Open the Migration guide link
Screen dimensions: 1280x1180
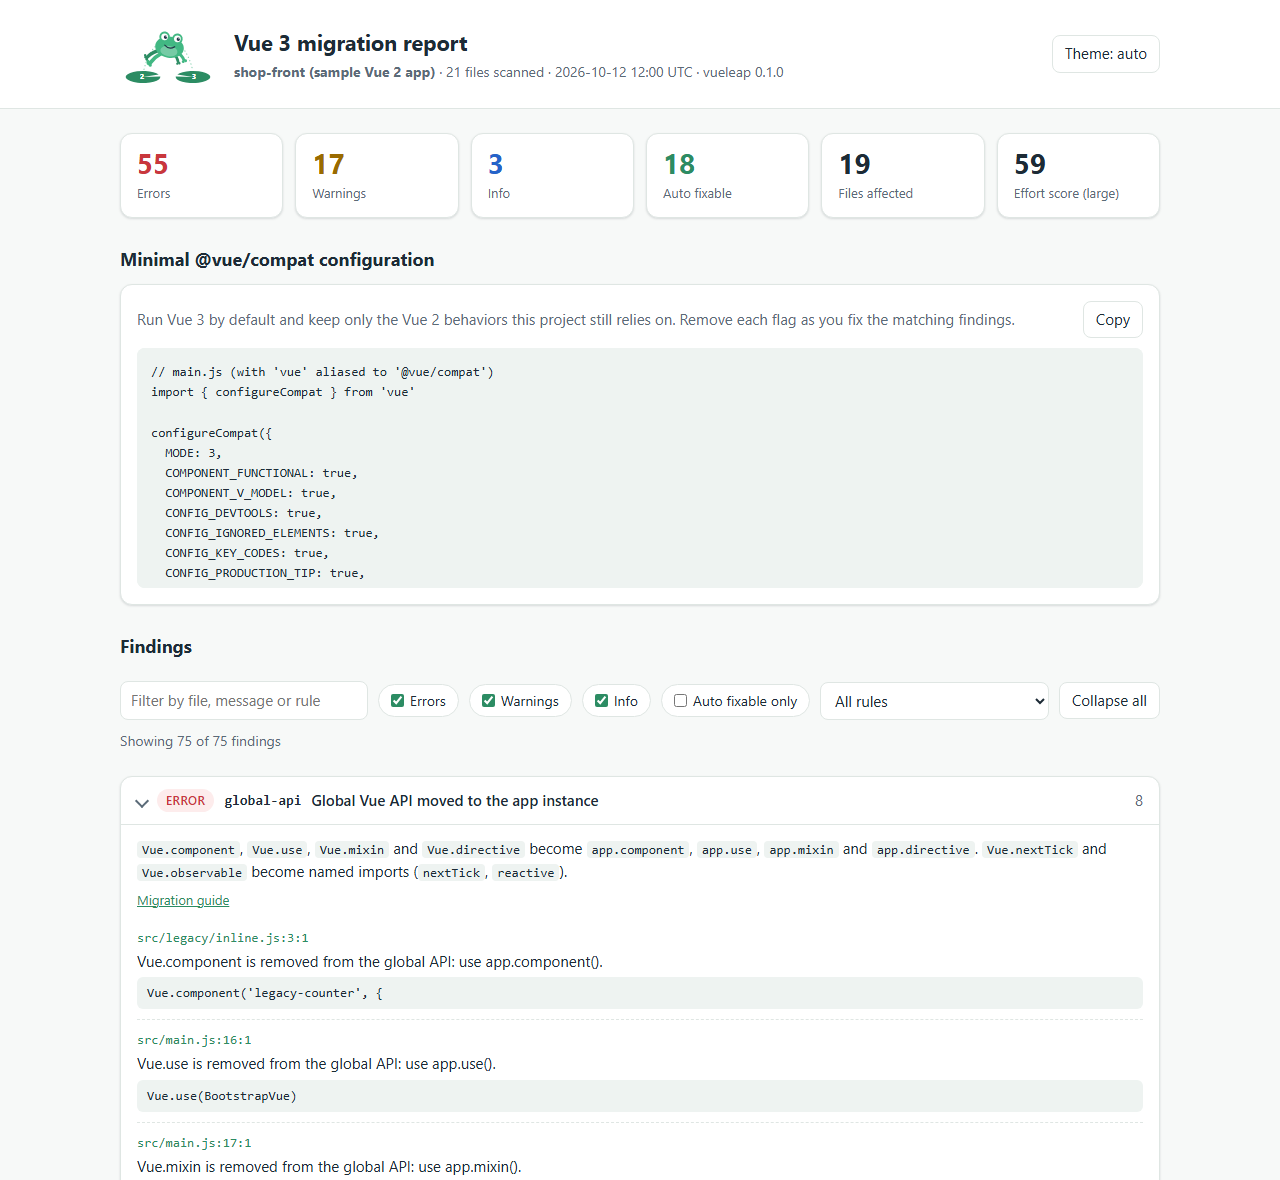click(183, 900)
